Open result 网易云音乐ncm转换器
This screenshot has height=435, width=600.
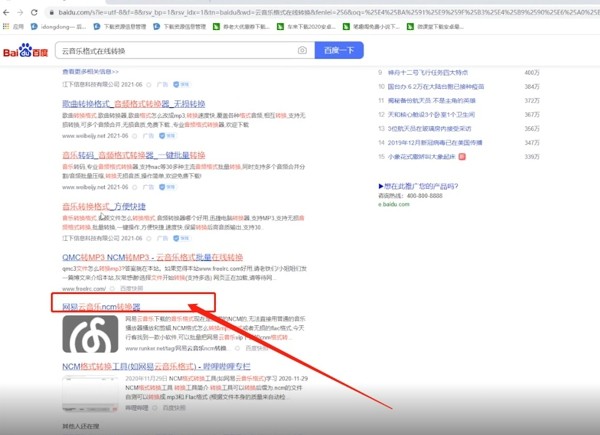(x=101, y=307)
